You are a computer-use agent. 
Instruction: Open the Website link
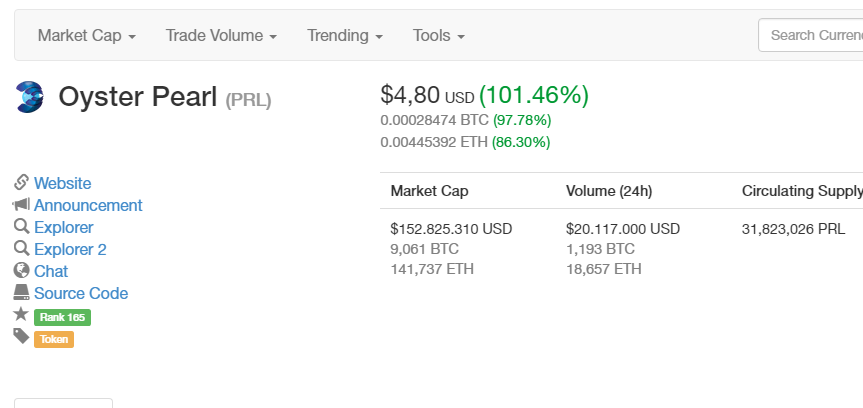62,183
